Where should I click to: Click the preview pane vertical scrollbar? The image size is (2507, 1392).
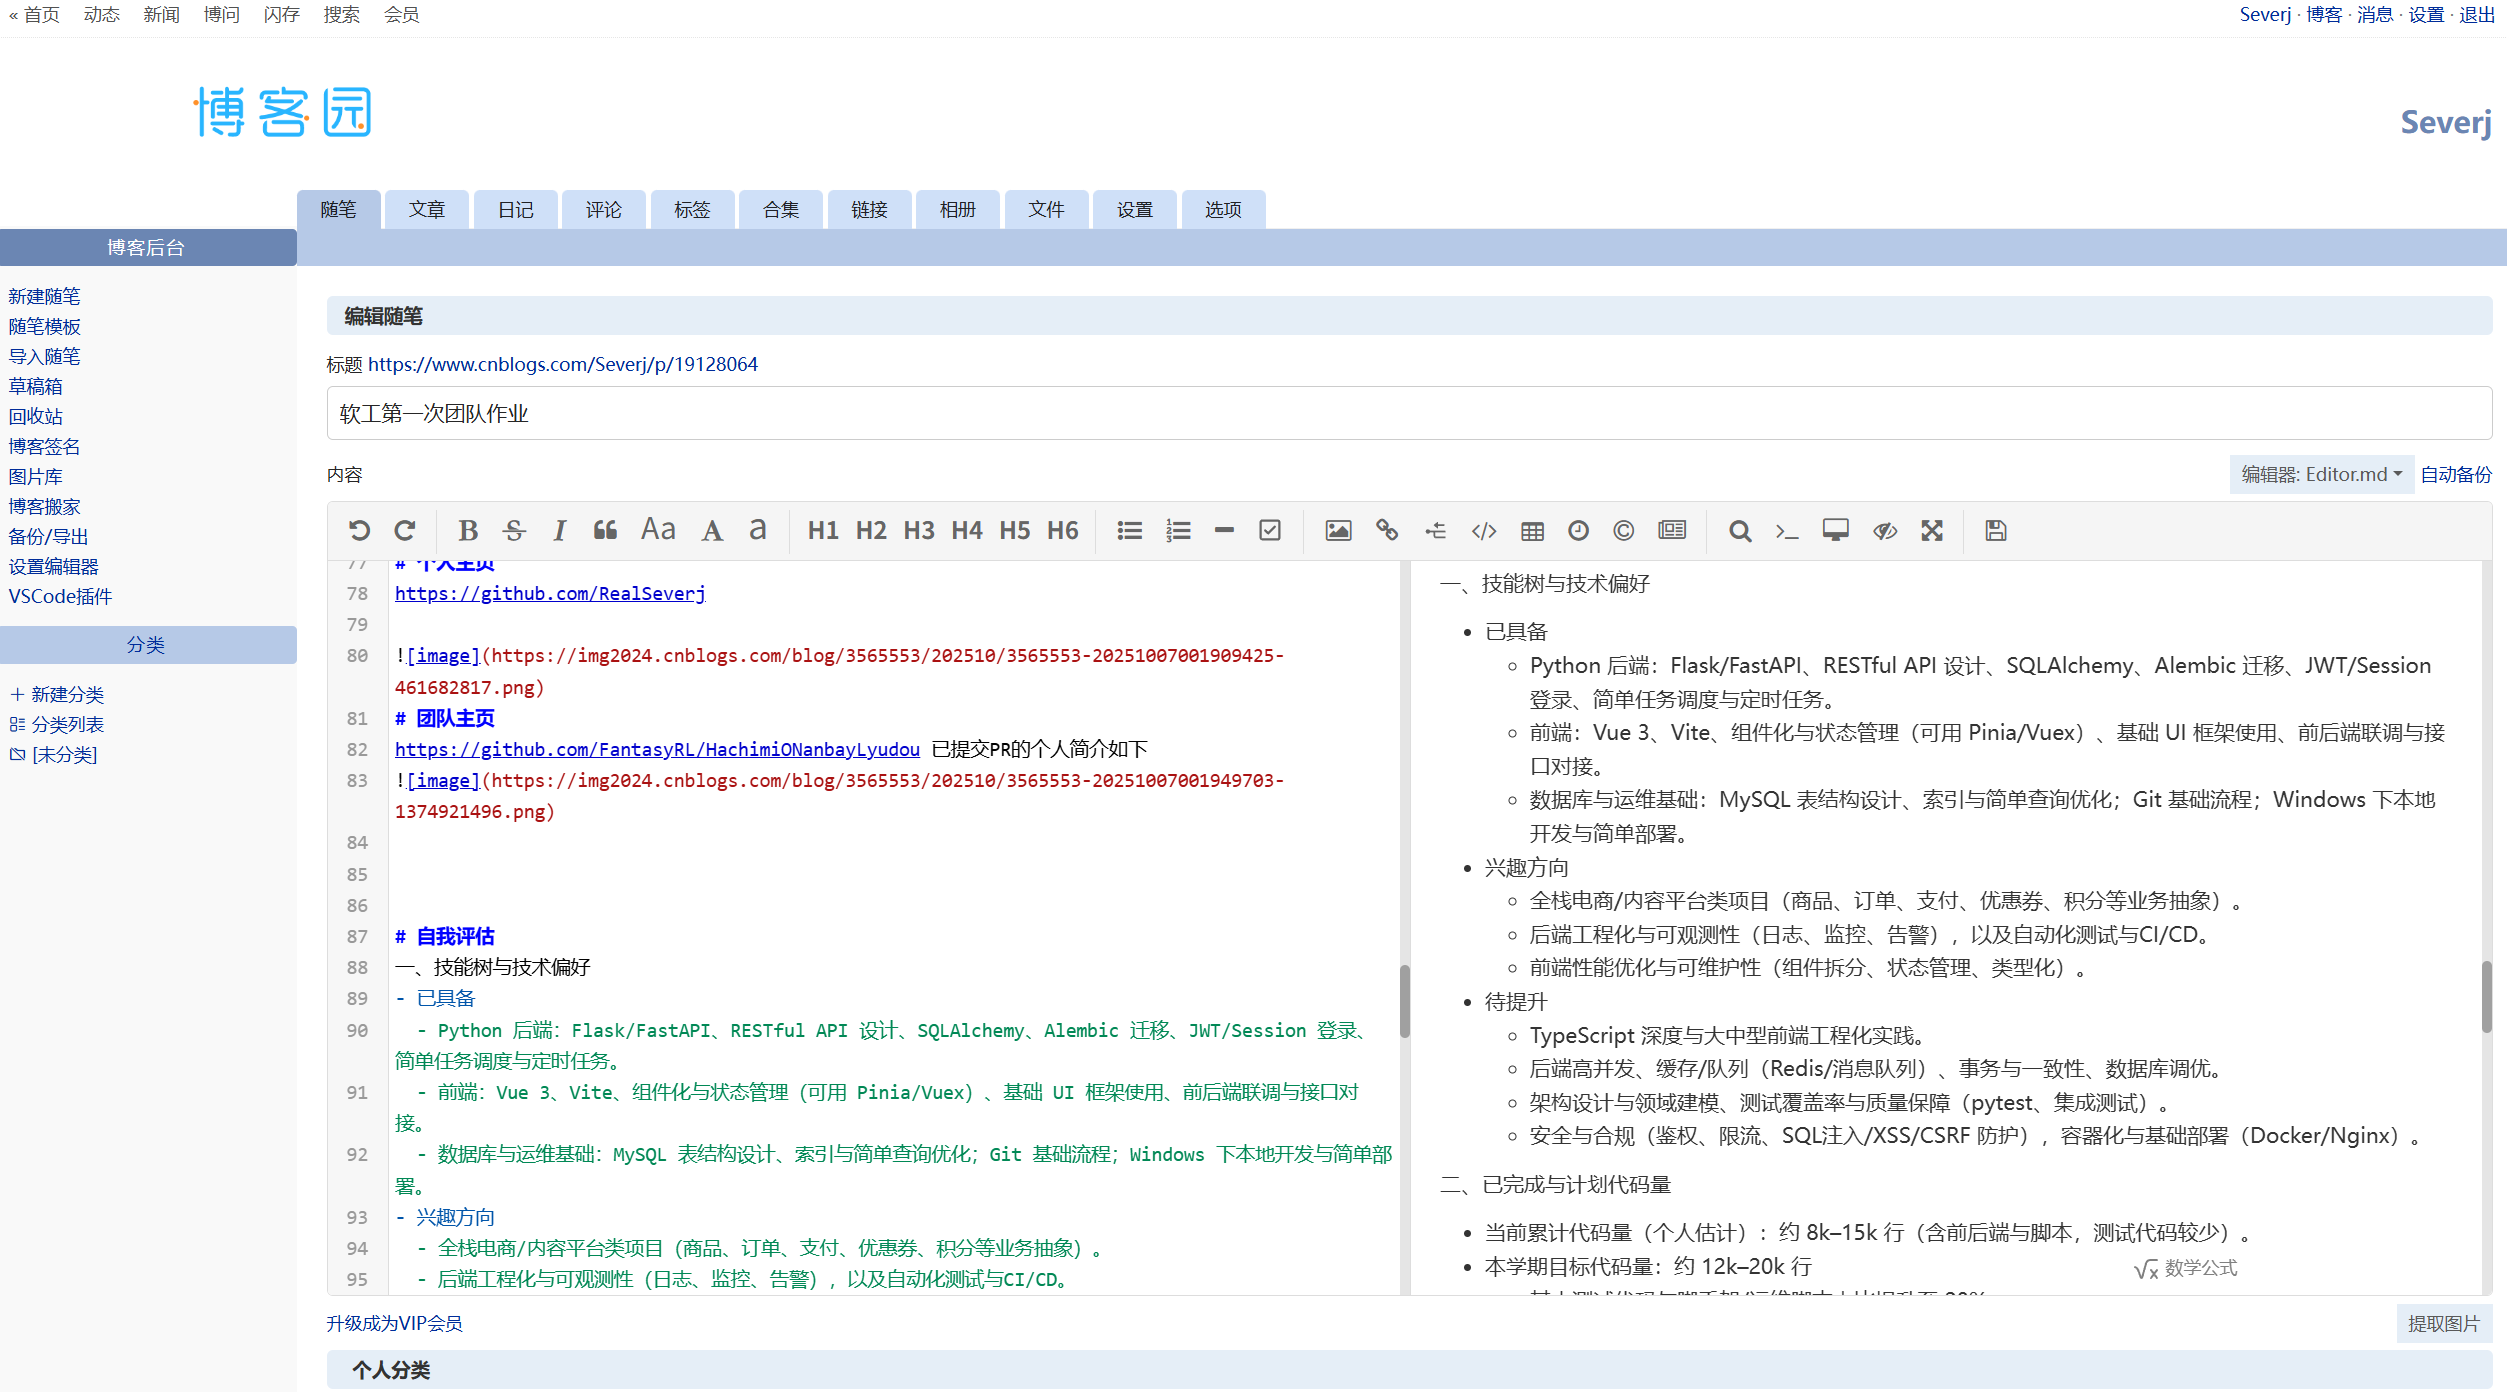[2486, 995]
